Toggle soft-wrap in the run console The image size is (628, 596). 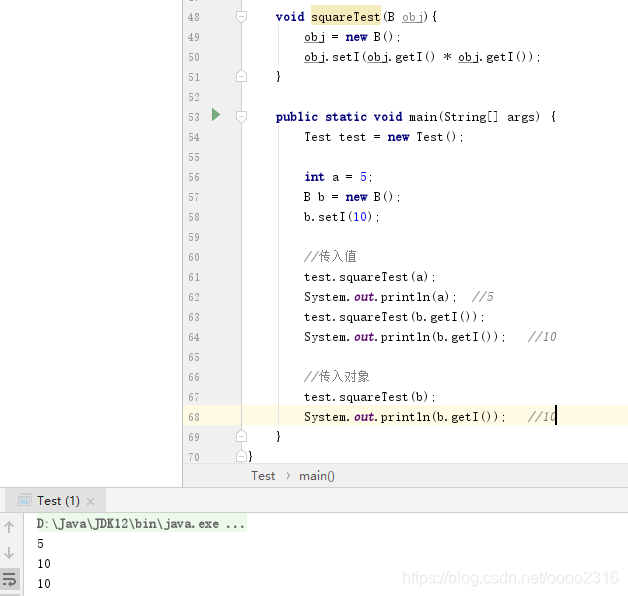coord(9,579)
